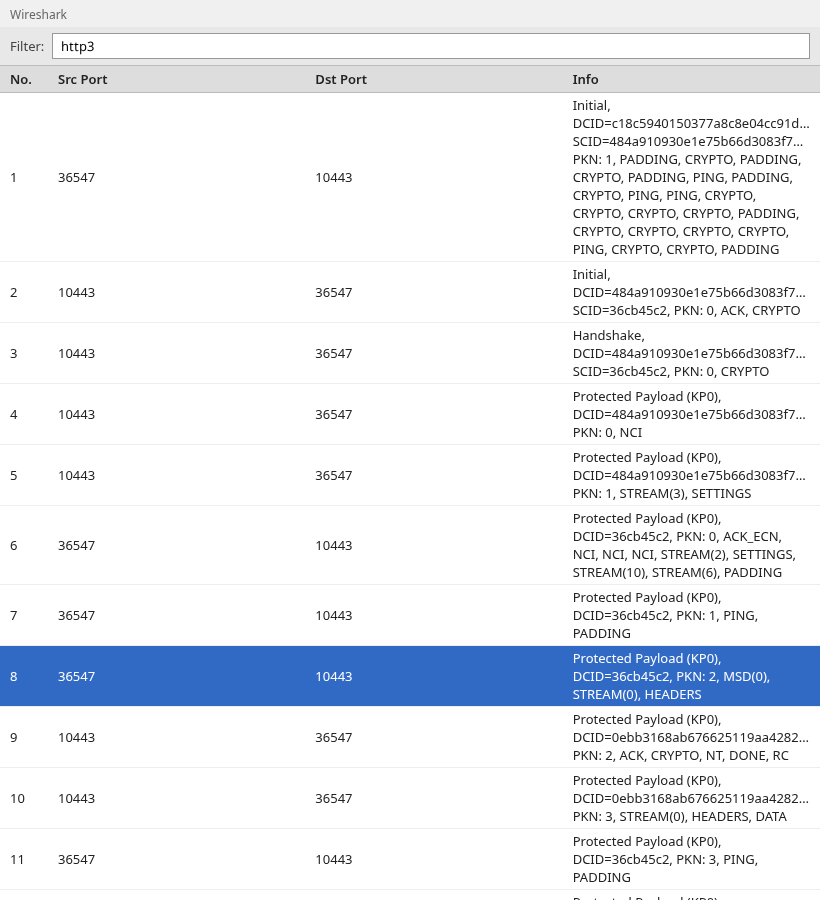Click the Src Port column header
The image size is (820, 900).
pos(82,79)
